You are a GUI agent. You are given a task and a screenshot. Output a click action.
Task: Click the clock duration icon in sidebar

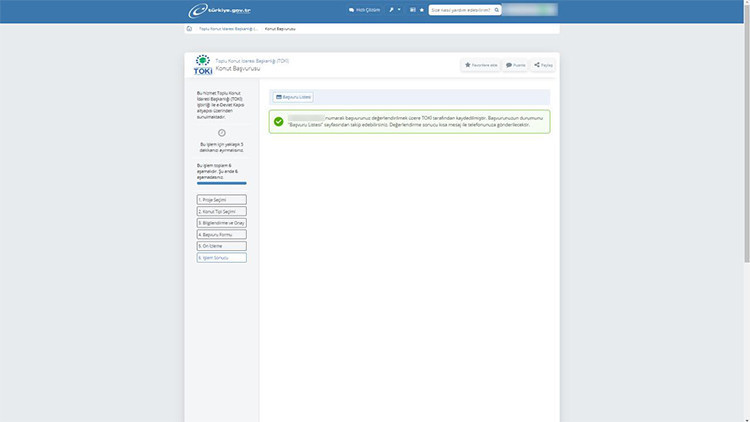click(221, 133)
